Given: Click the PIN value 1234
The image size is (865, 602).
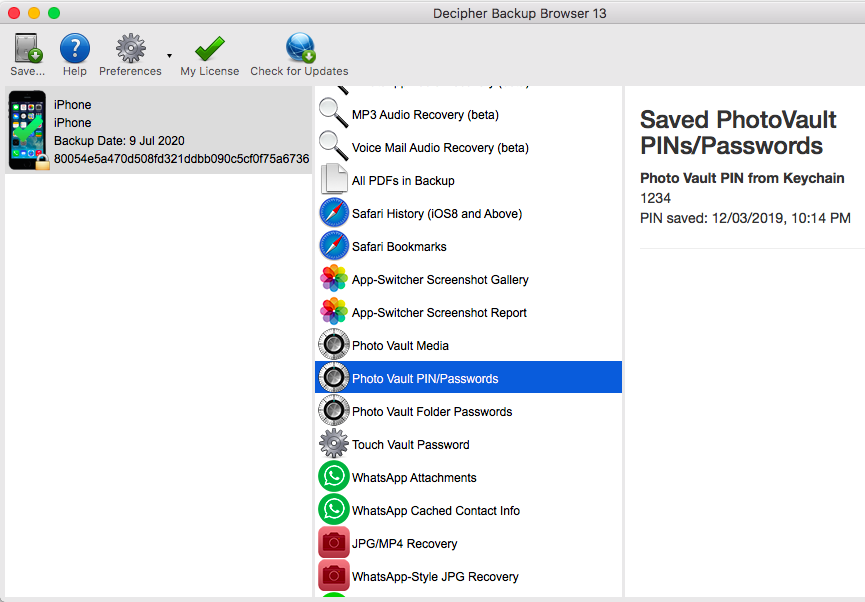Looking at the screenshot, I should click(x=655, y=198).
